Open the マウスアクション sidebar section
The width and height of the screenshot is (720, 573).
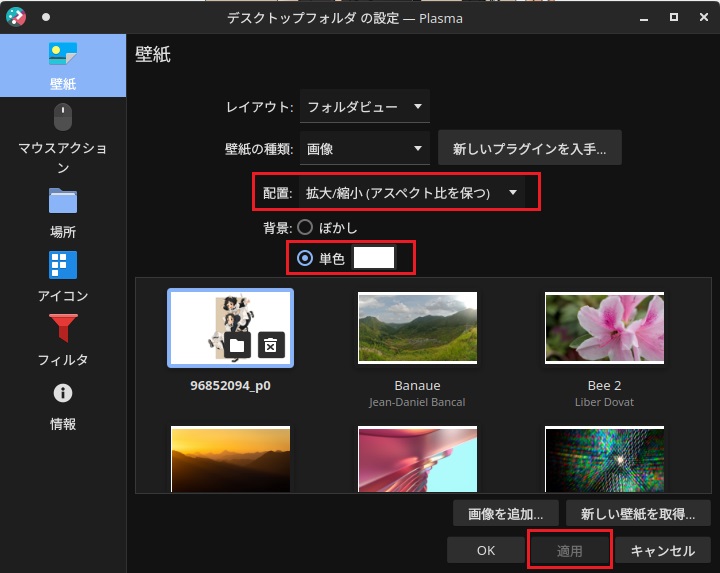click(x=63, y=138)
